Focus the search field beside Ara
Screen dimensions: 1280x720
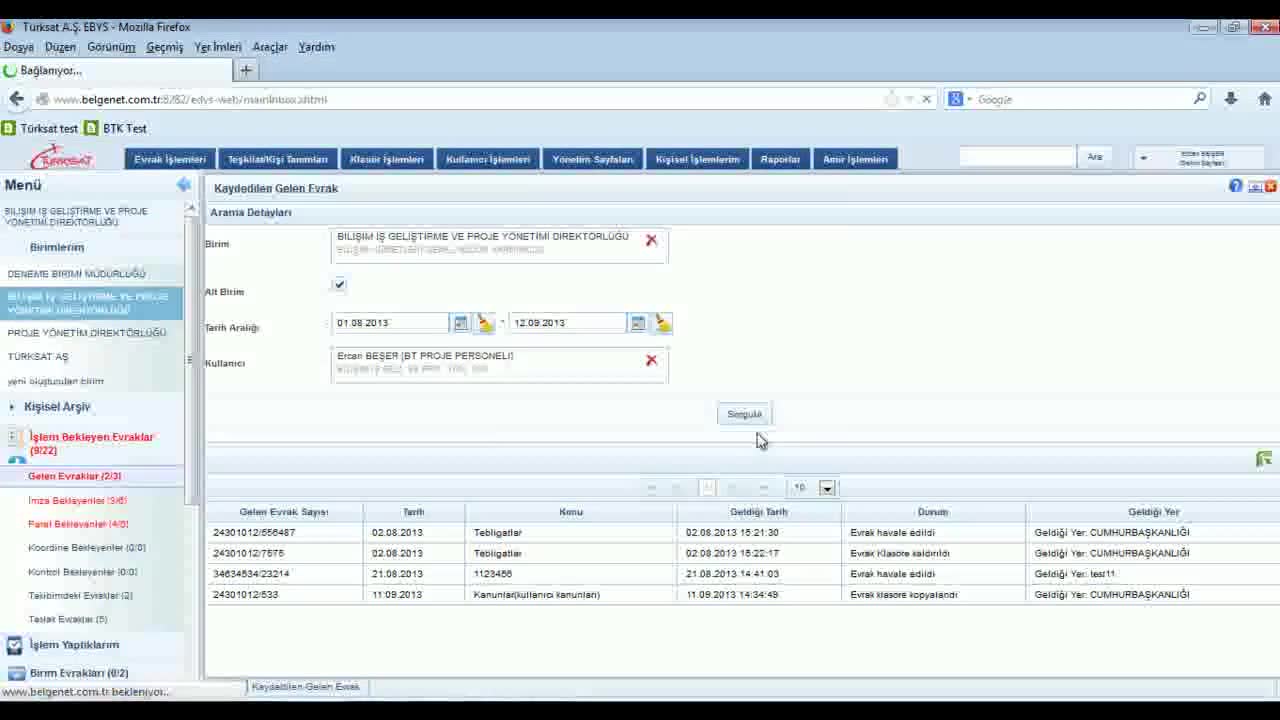pyautogui.click(x=1017, y=157)
